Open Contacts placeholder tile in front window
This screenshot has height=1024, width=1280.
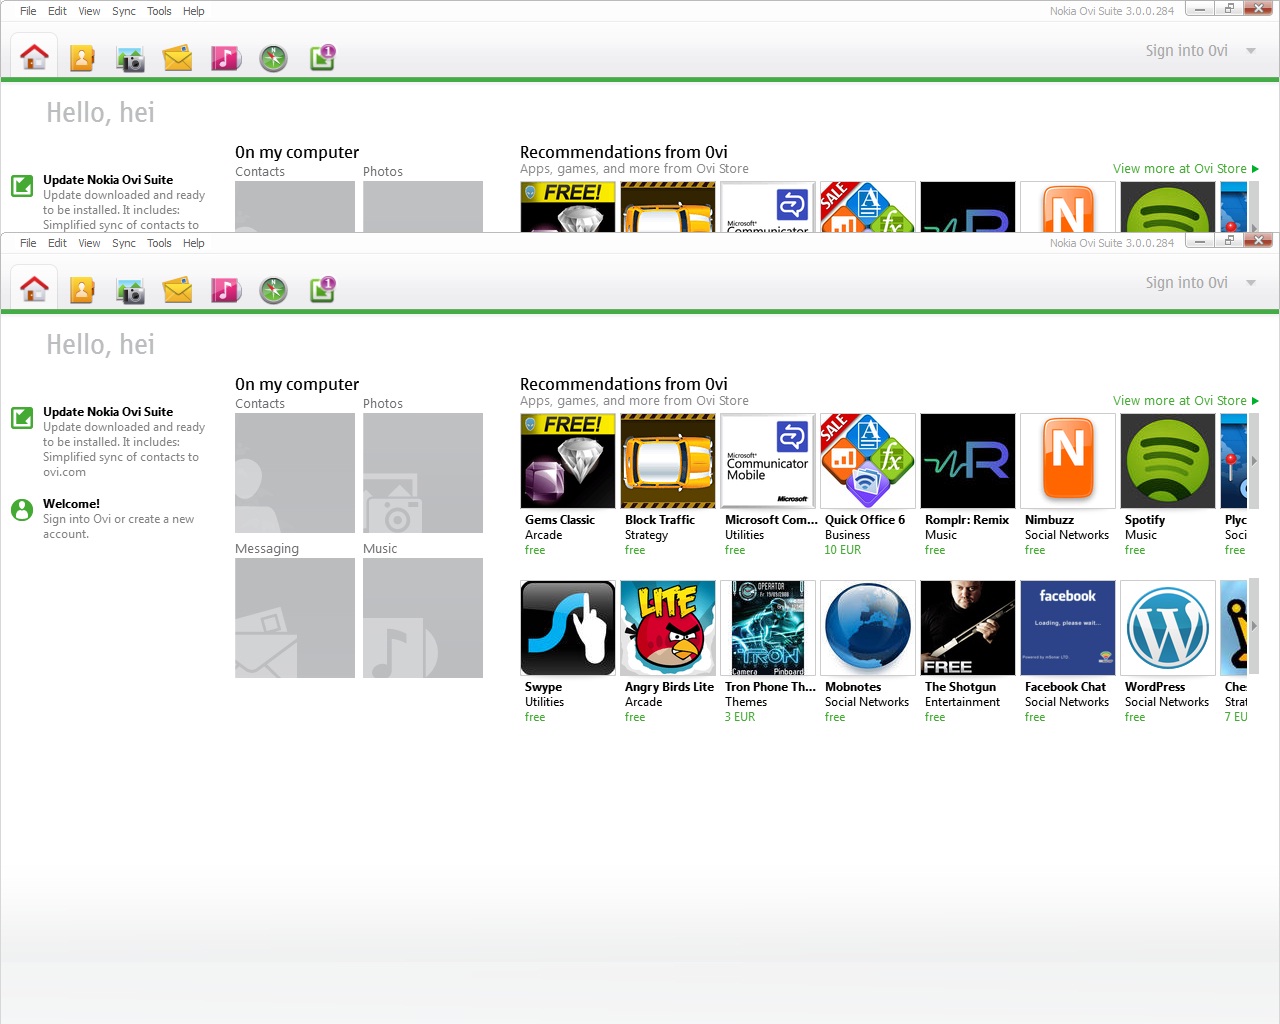coord(295,473)
